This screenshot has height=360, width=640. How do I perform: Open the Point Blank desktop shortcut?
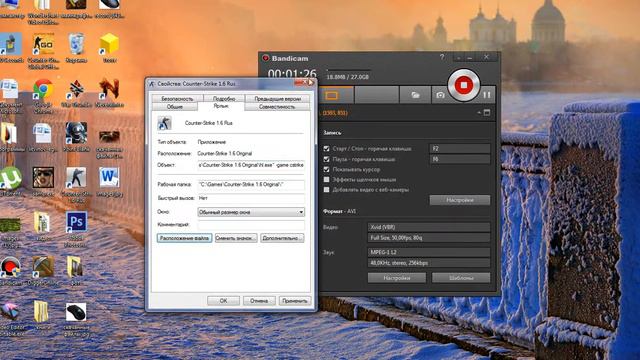tap(76, 133)
